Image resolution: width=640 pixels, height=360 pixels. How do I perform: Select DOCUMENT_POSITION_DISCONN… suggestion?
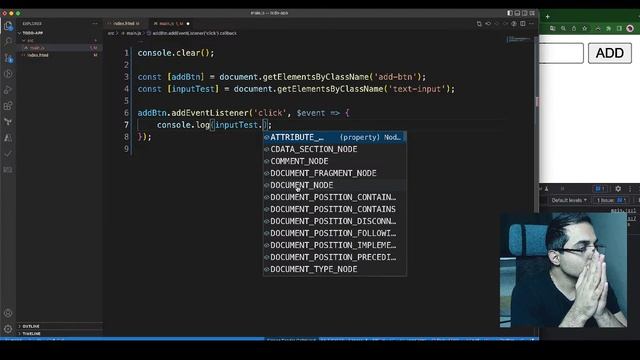coord(335,221)
